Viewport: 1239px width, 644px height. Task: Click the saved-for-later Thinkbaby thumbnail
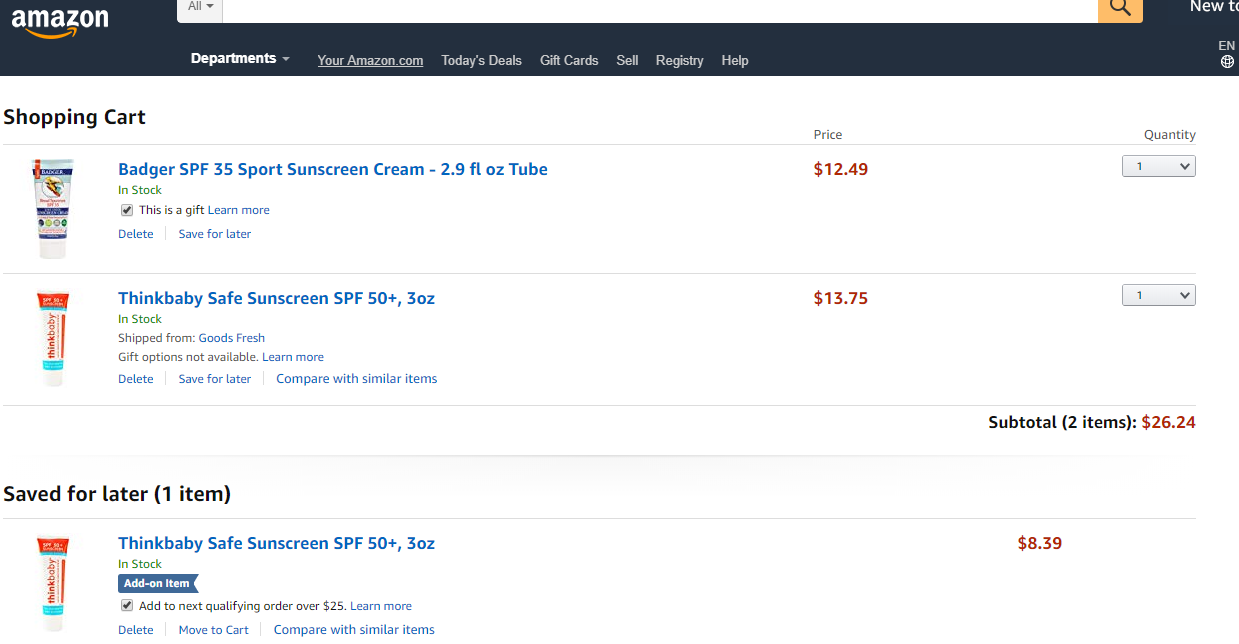[49, 584]
